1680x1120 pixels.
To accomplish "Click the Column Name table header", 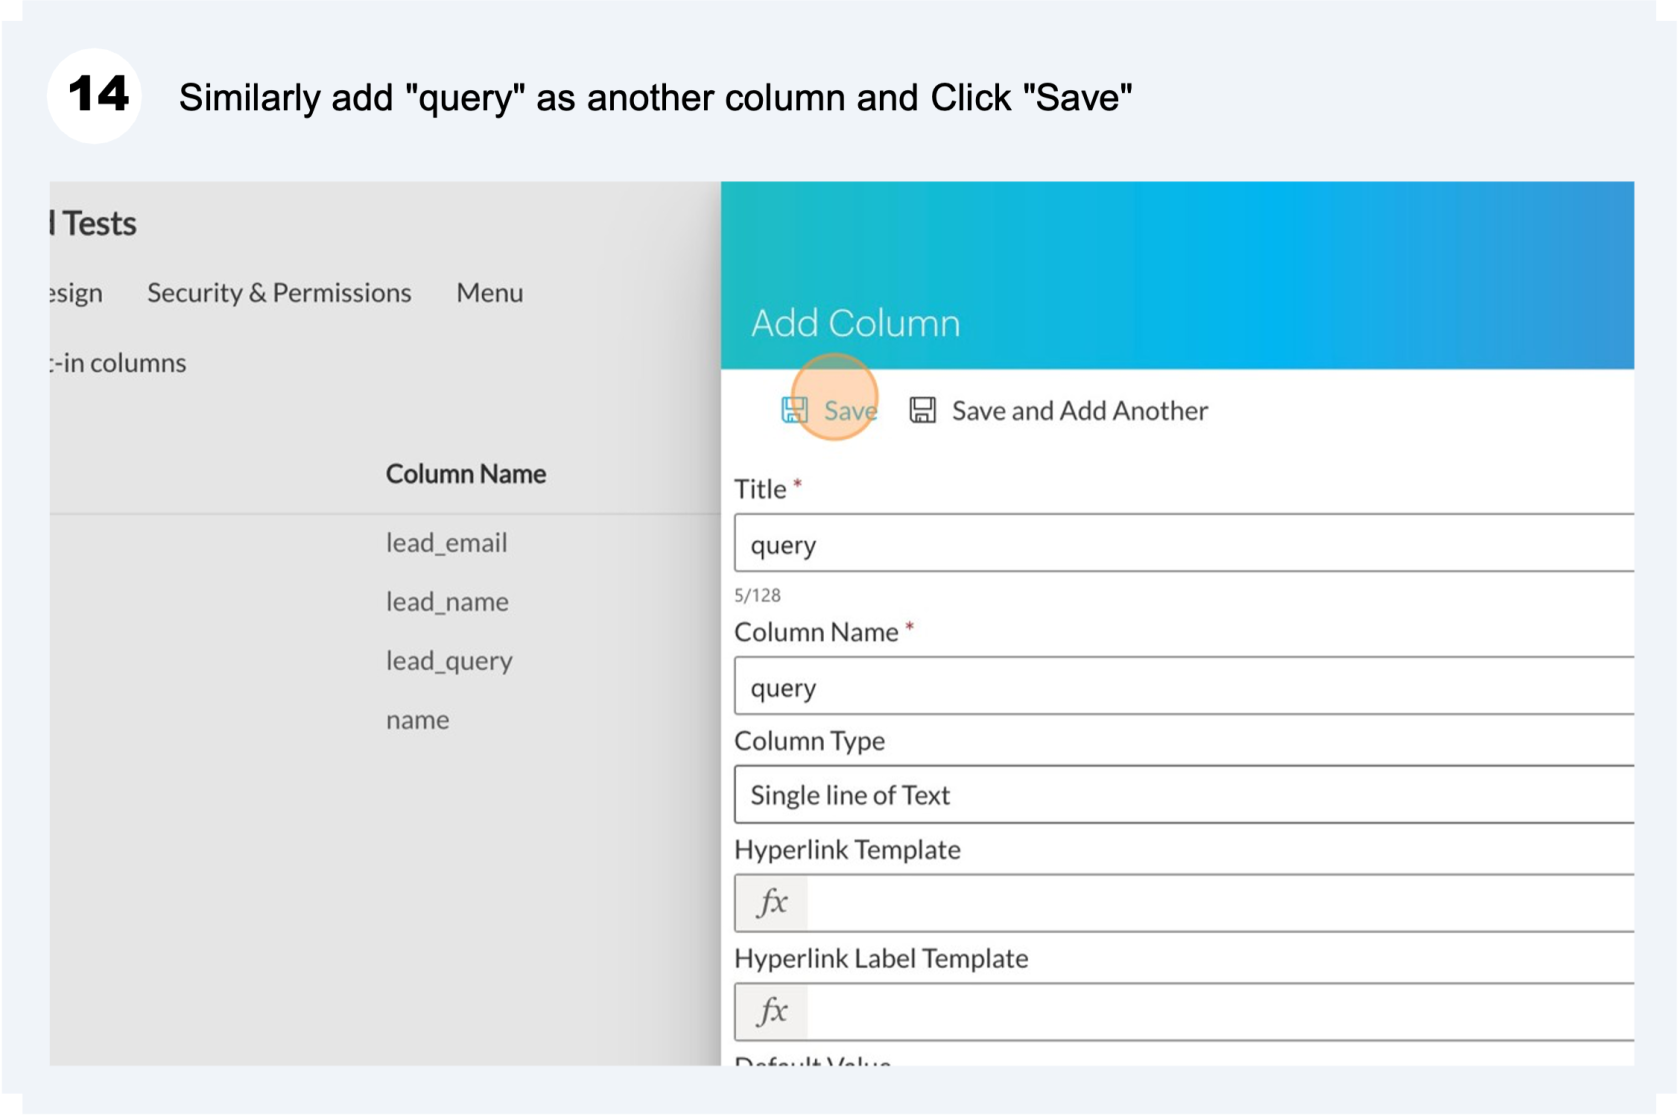I will pos(466,473).
